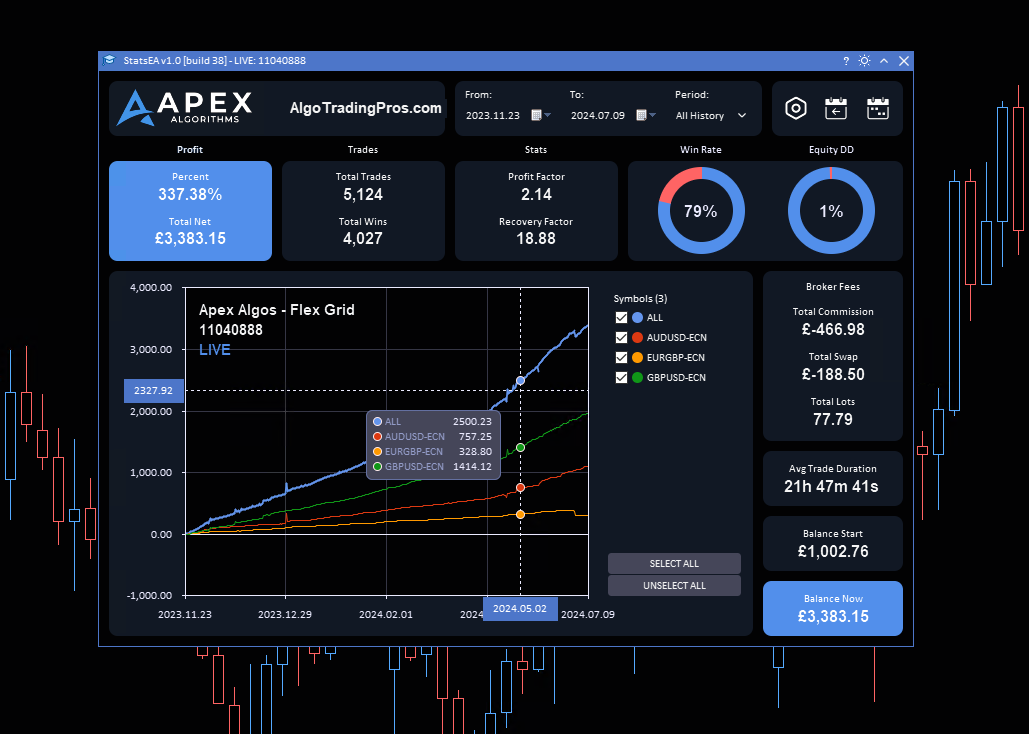Open the From date picker calendar icon
Screen dimensions: 1029x734
(539, 114)
